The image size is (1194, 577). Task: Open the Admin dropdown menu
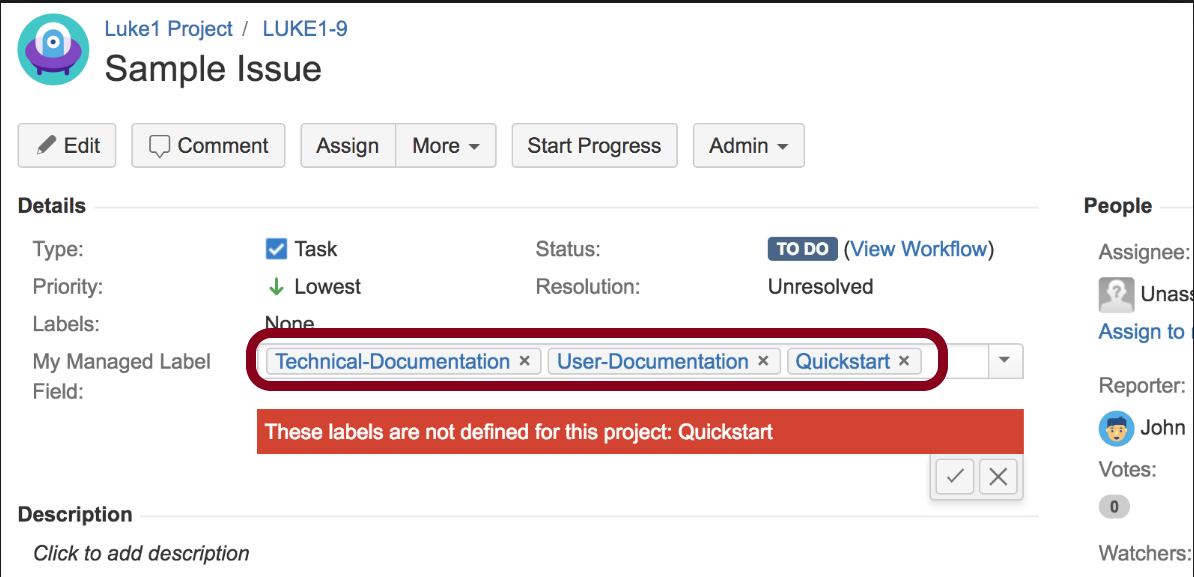click(x=749, y=145)
